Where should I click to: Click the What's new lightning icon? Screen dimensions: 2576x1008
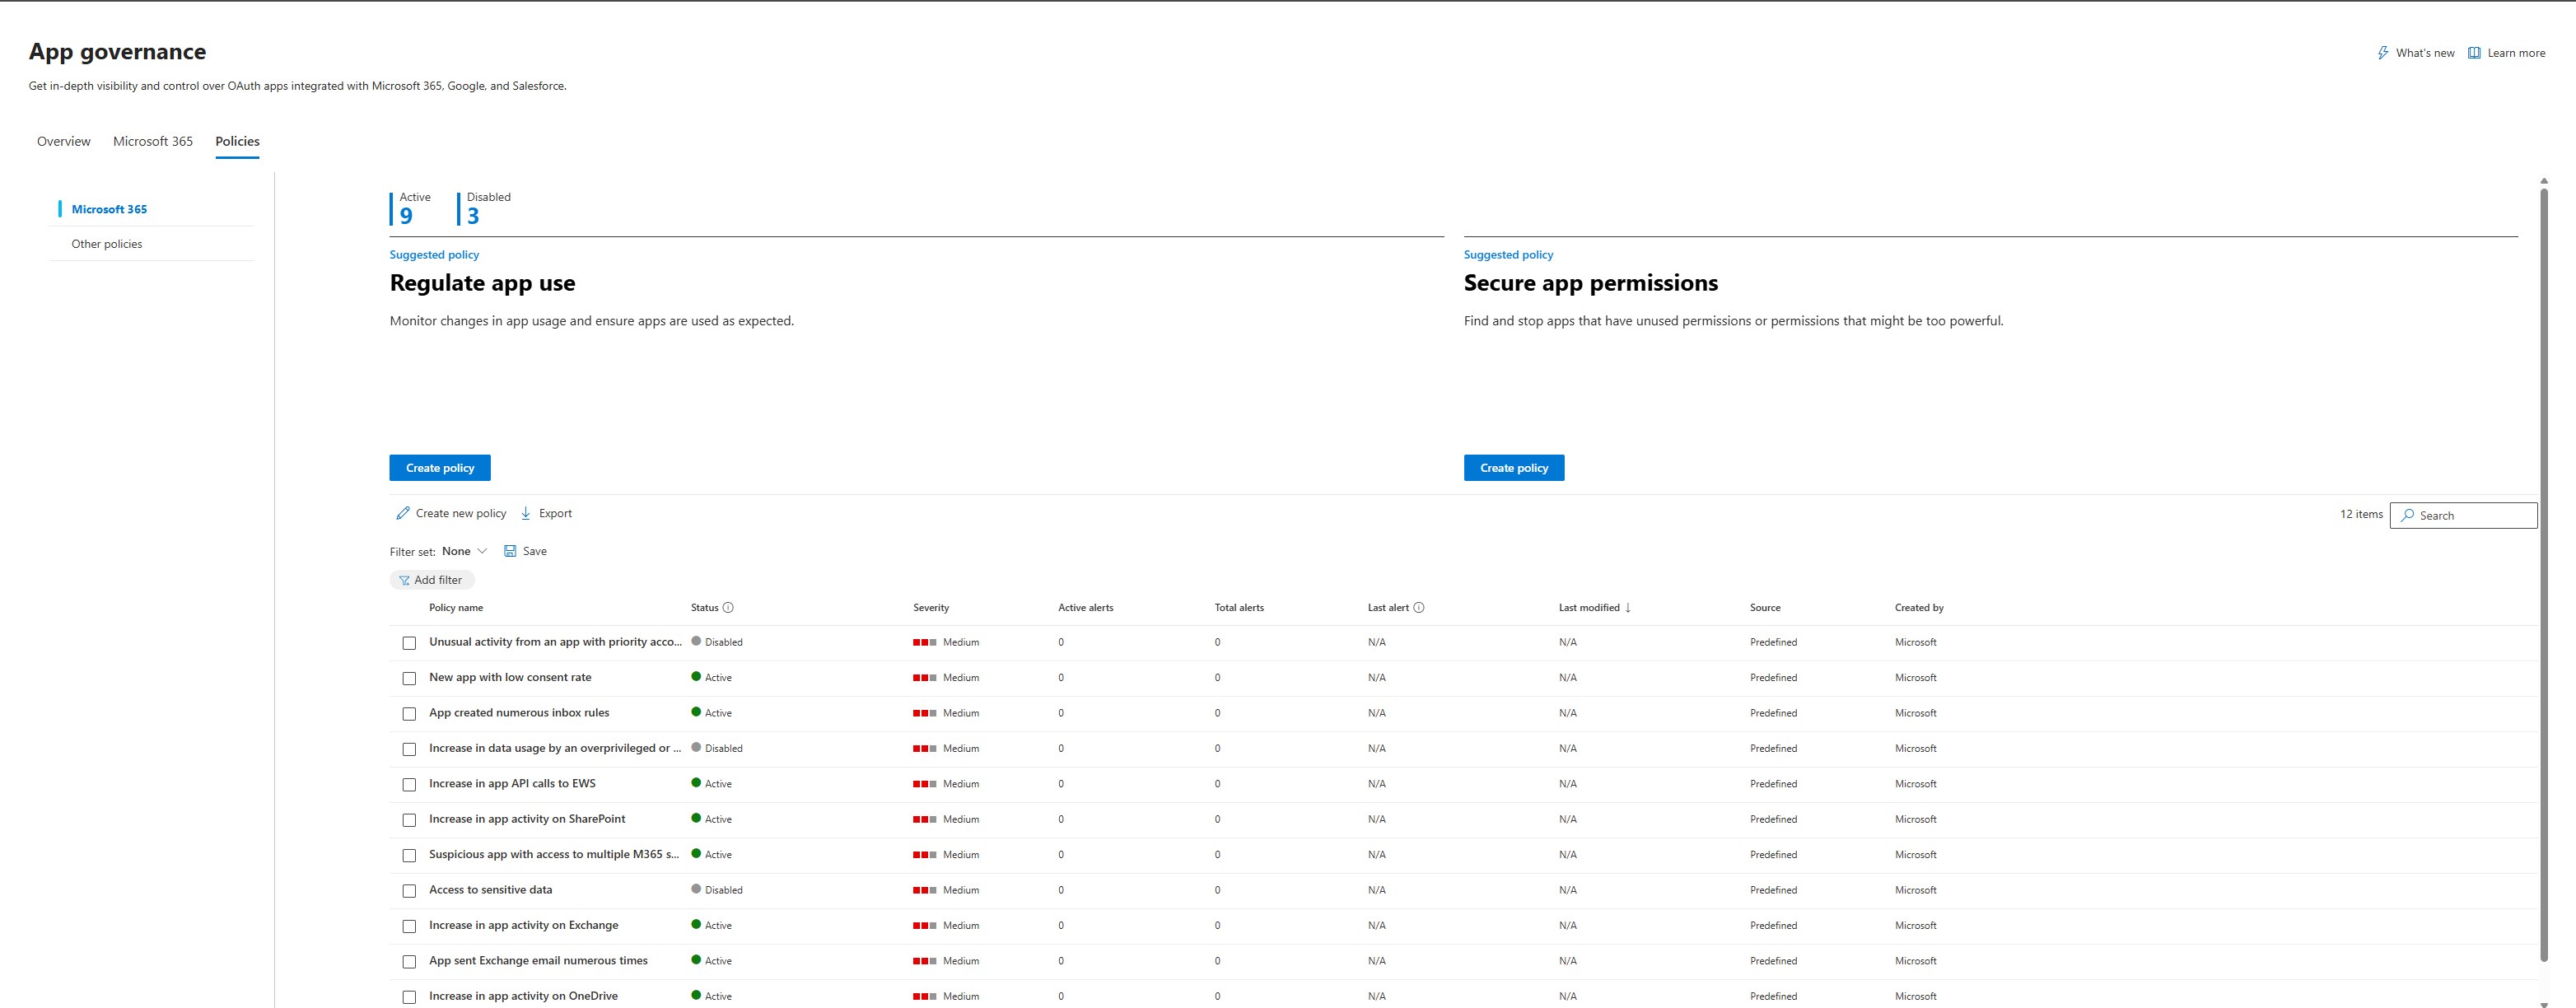point(2383,52)
